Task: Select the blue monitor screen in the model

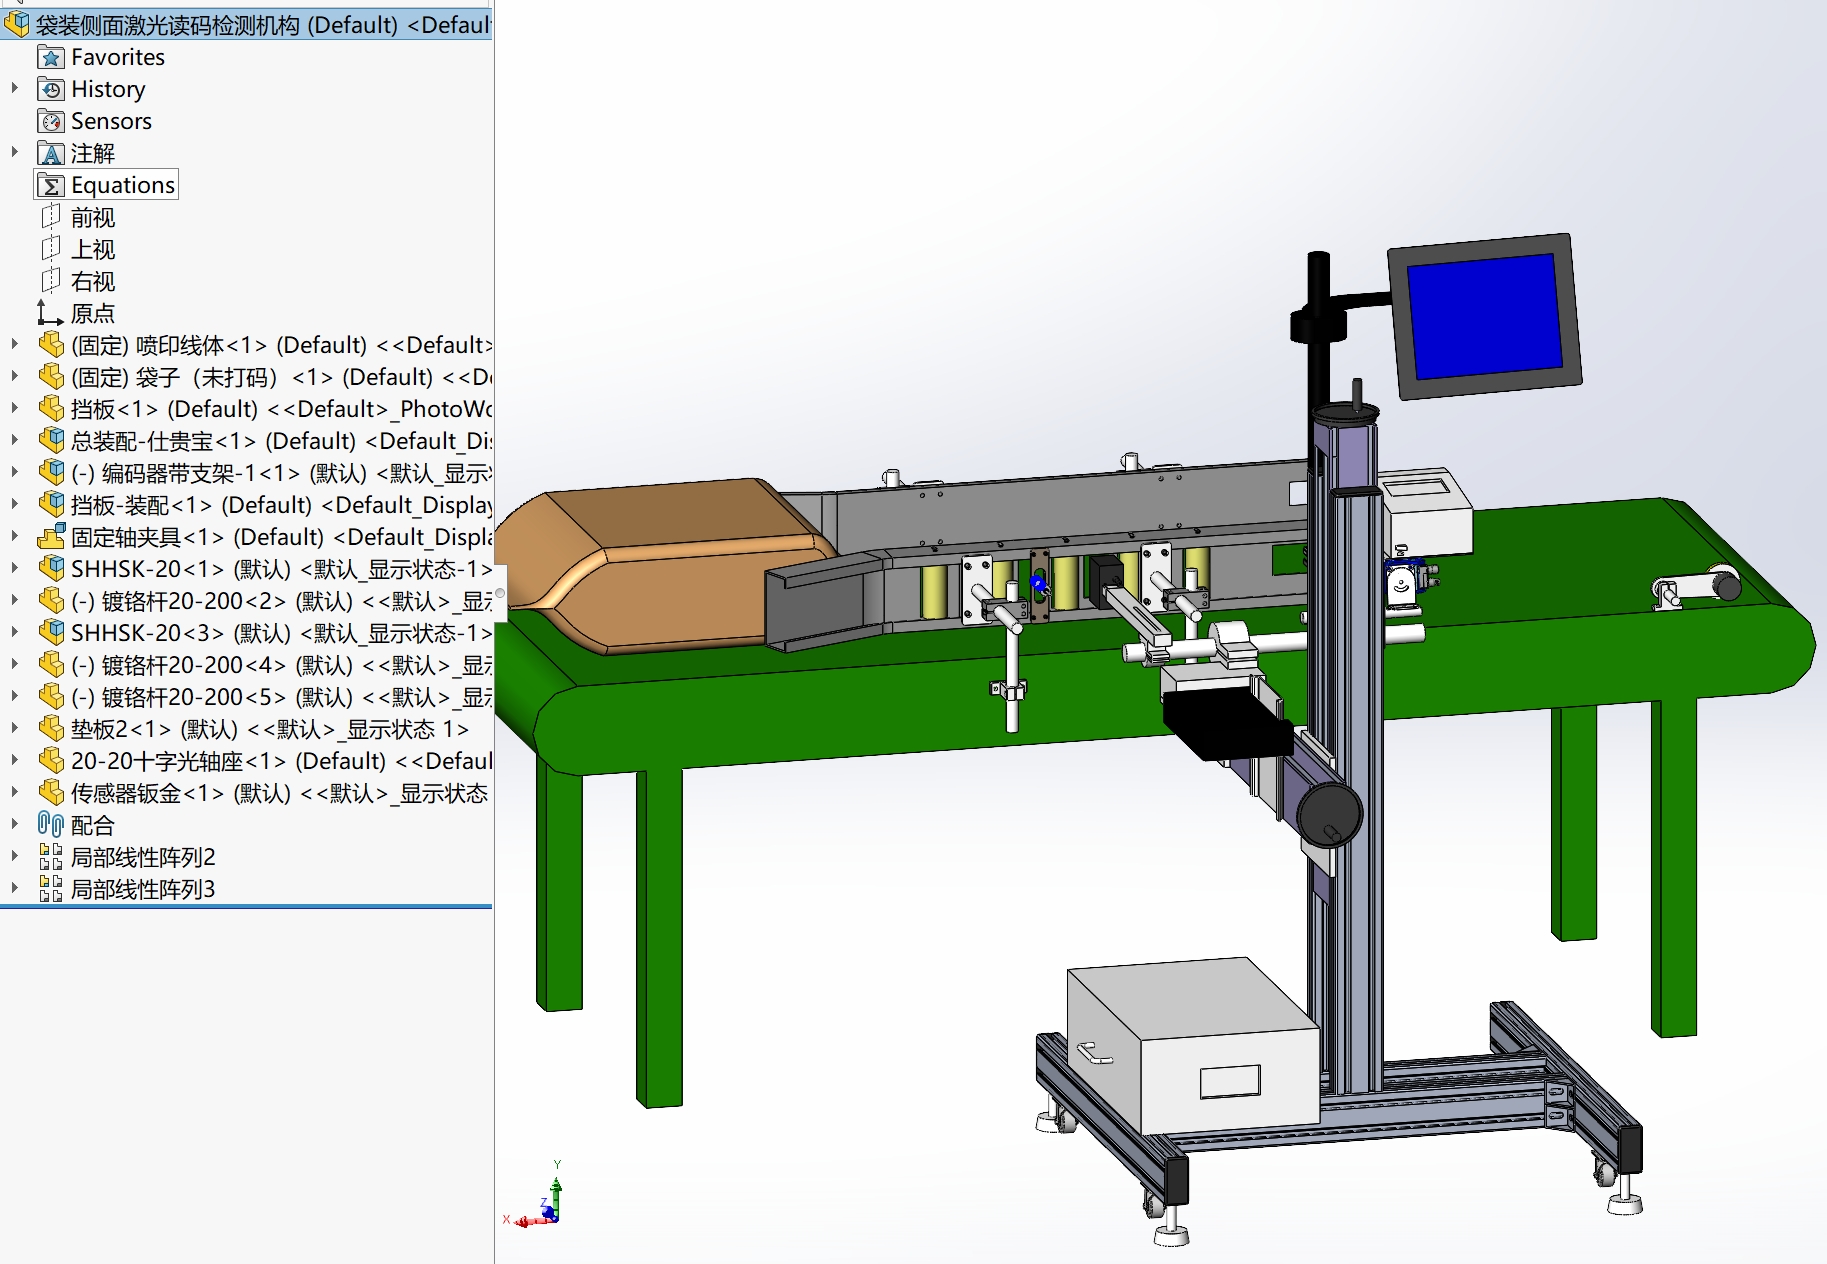Action: tap(1484, 316)
